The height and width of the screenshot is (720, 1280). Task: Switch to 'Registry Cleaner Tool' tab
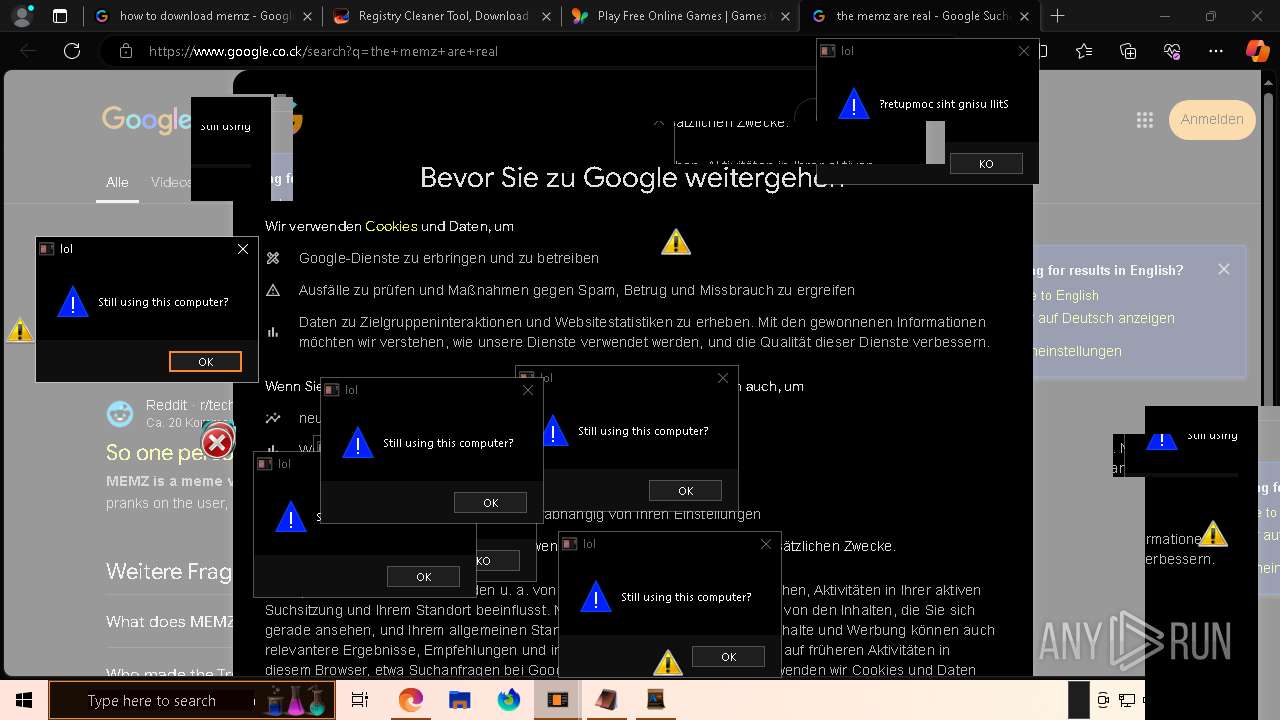pyautogui.click(x=443, y=16)
